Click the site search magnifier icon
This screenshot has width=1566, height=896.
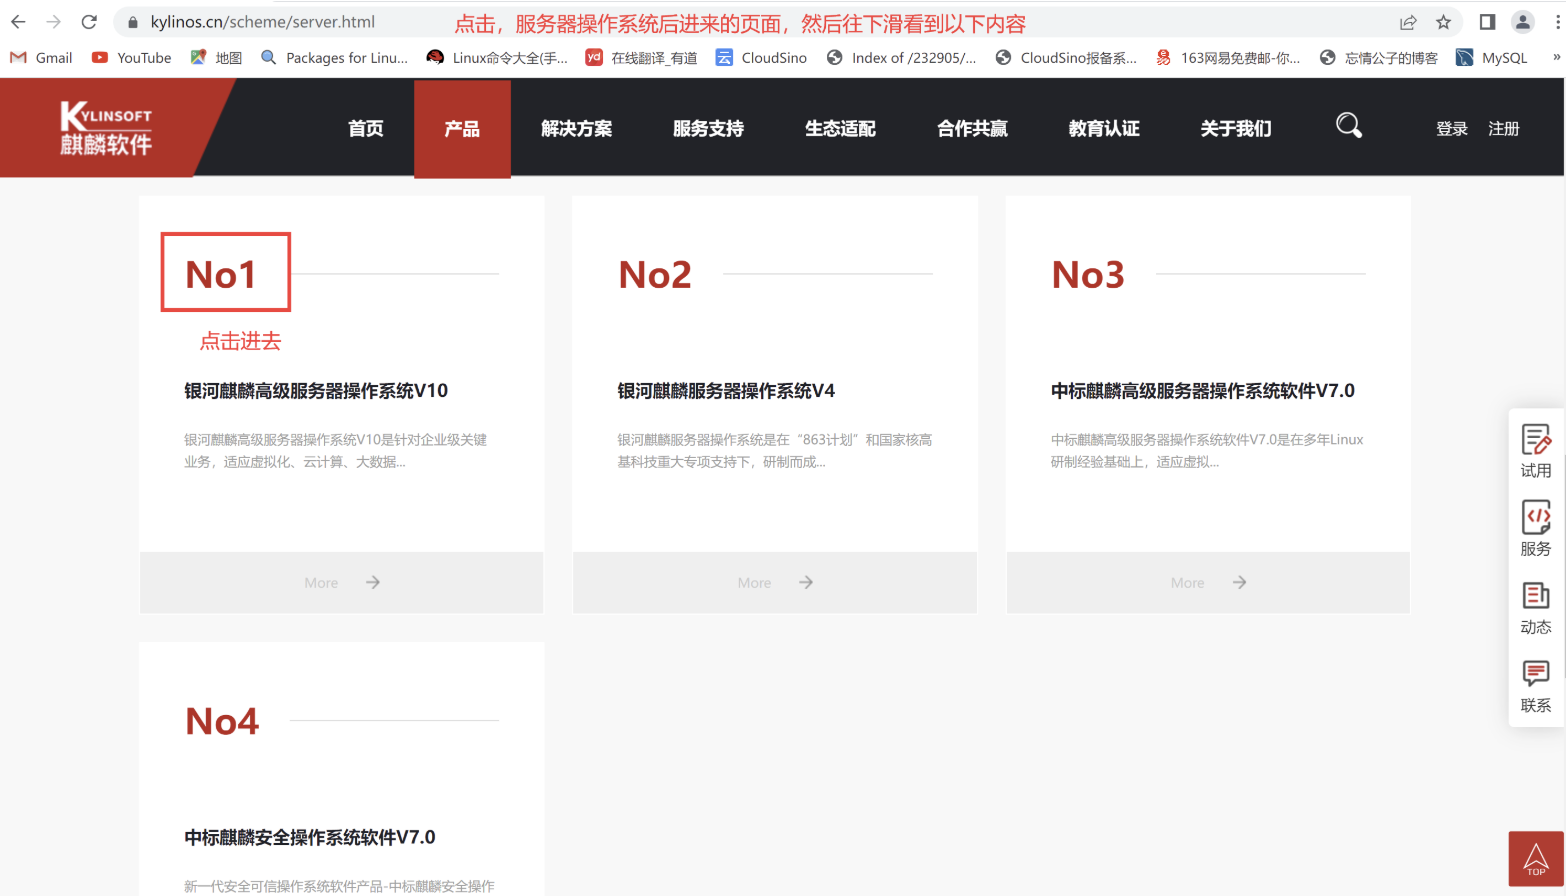pos(1349,126)
